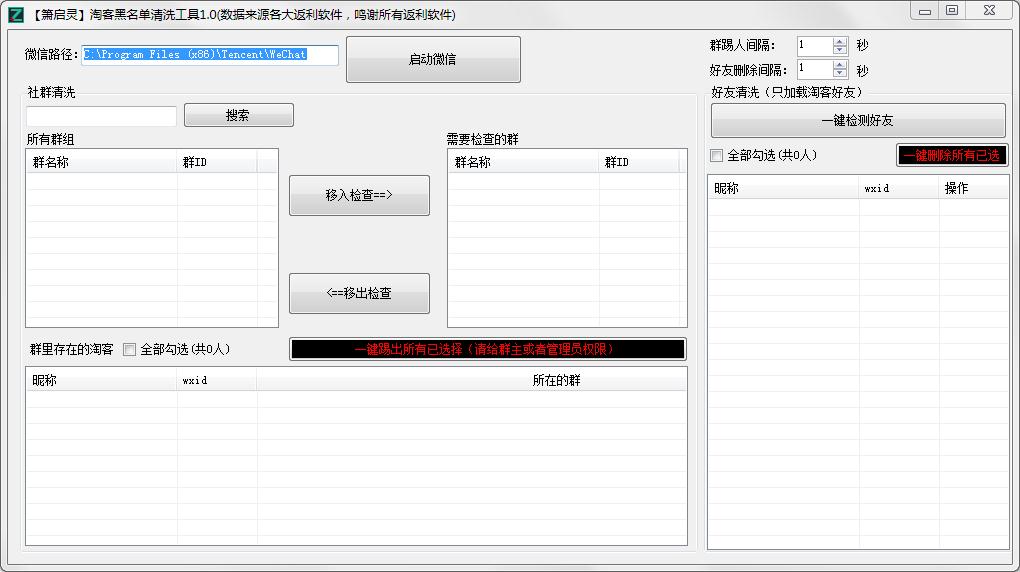The height and width of the screenshot is (572, 1020).
Task: Click the Z app icon in title bar
Action: [15, 14]
